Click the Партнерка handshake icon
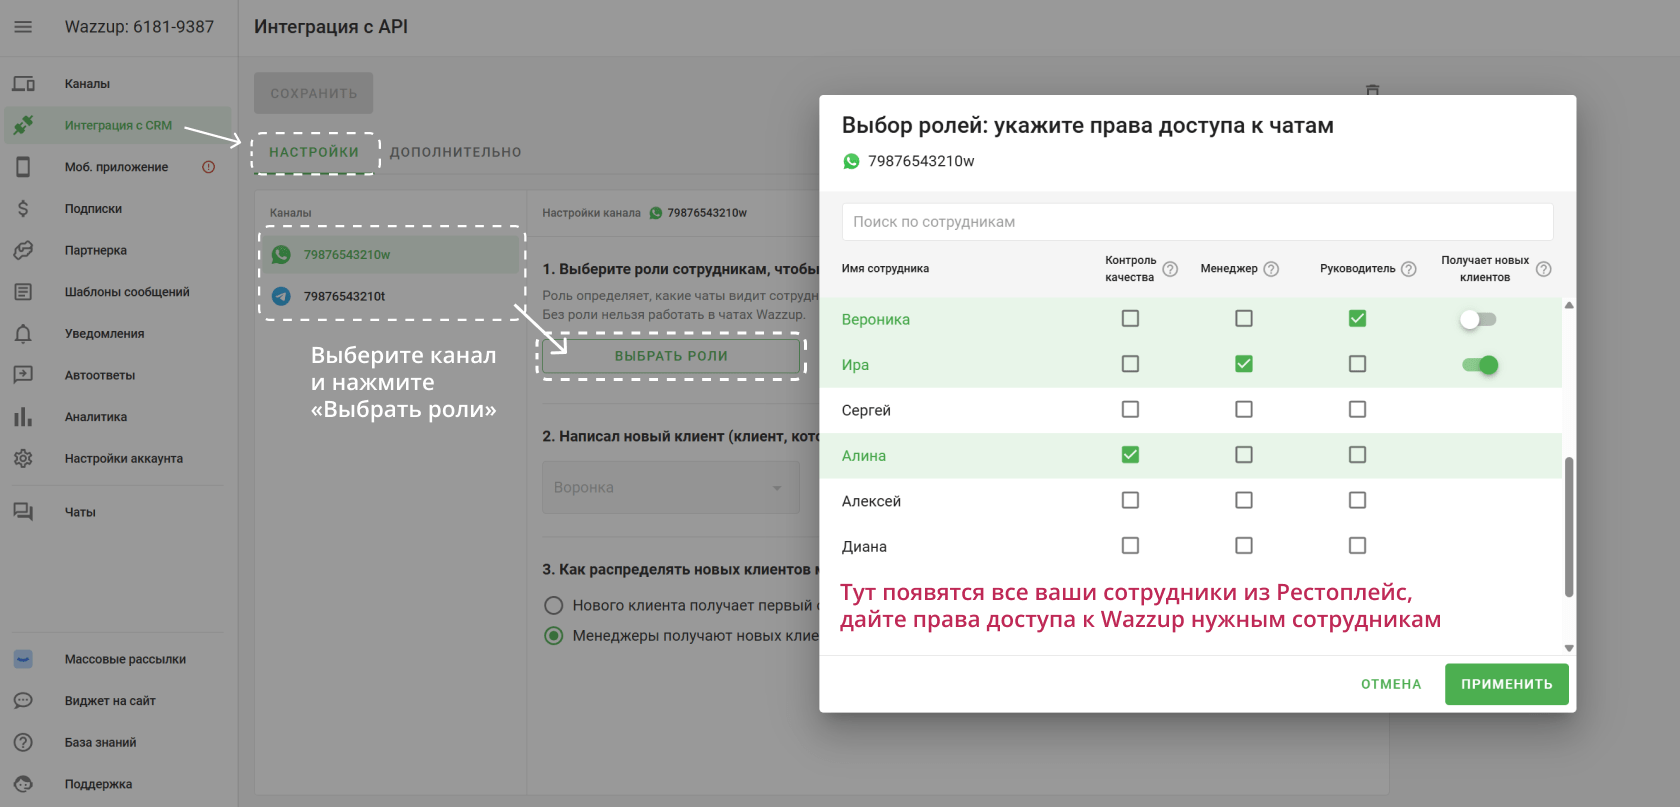This screenshot has width=1680, height=807. tap(23, 250)
